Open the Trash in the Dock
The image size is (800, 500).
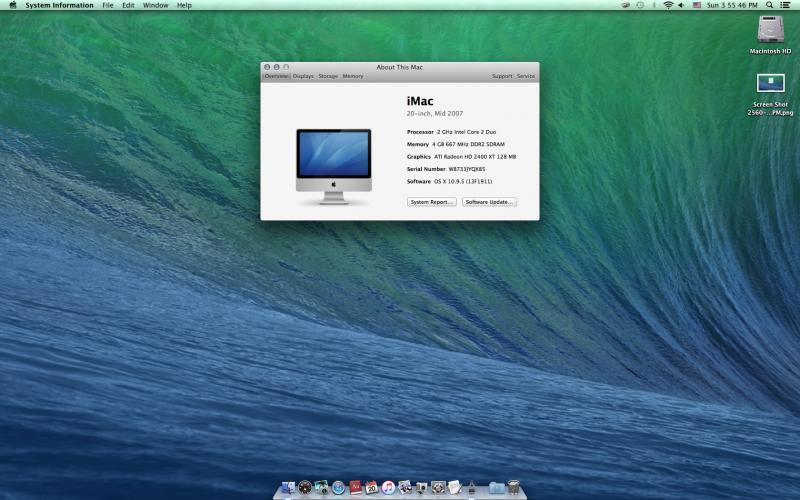pos(513,487)
